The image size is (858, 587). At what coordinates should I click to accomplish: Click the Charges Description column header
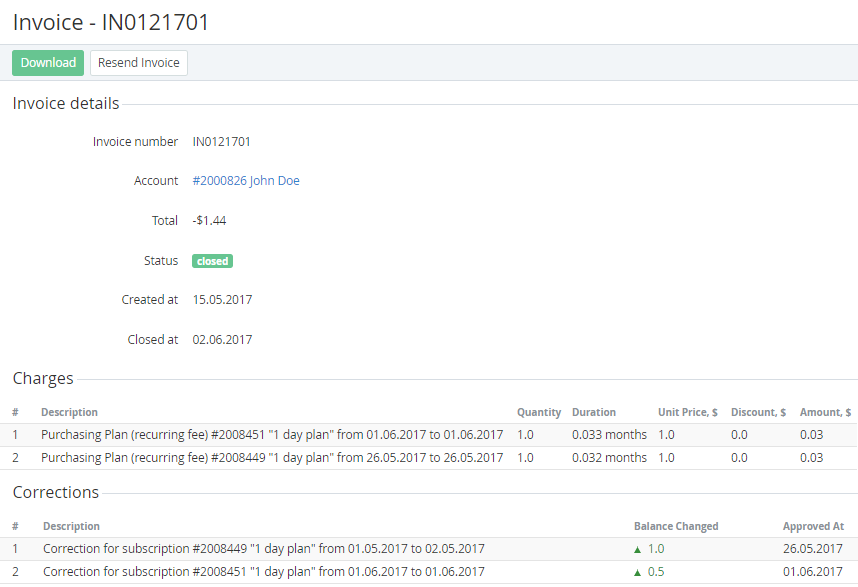[x=69, y=412]
